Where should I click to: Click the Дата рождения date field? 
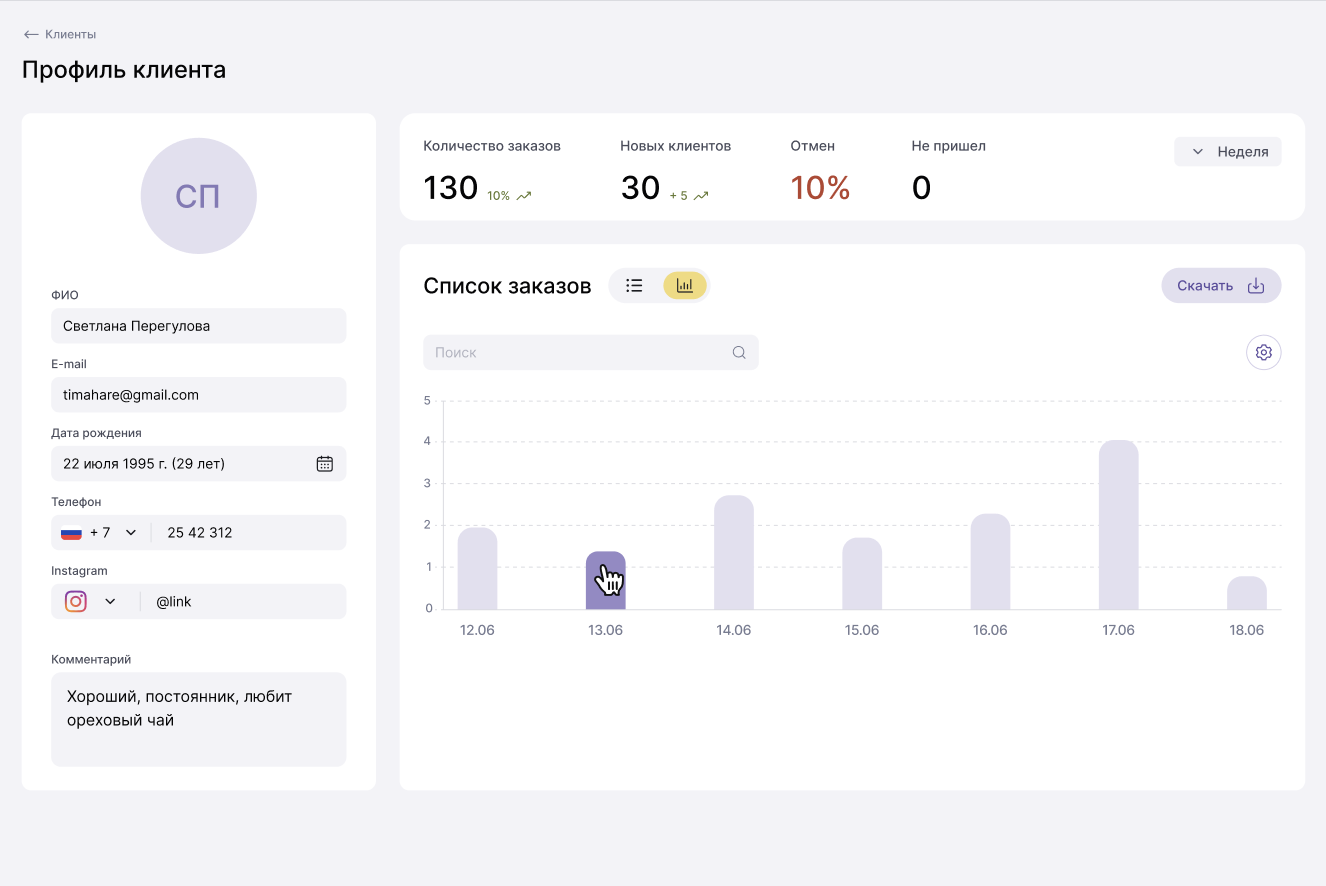tap(199, 464)
